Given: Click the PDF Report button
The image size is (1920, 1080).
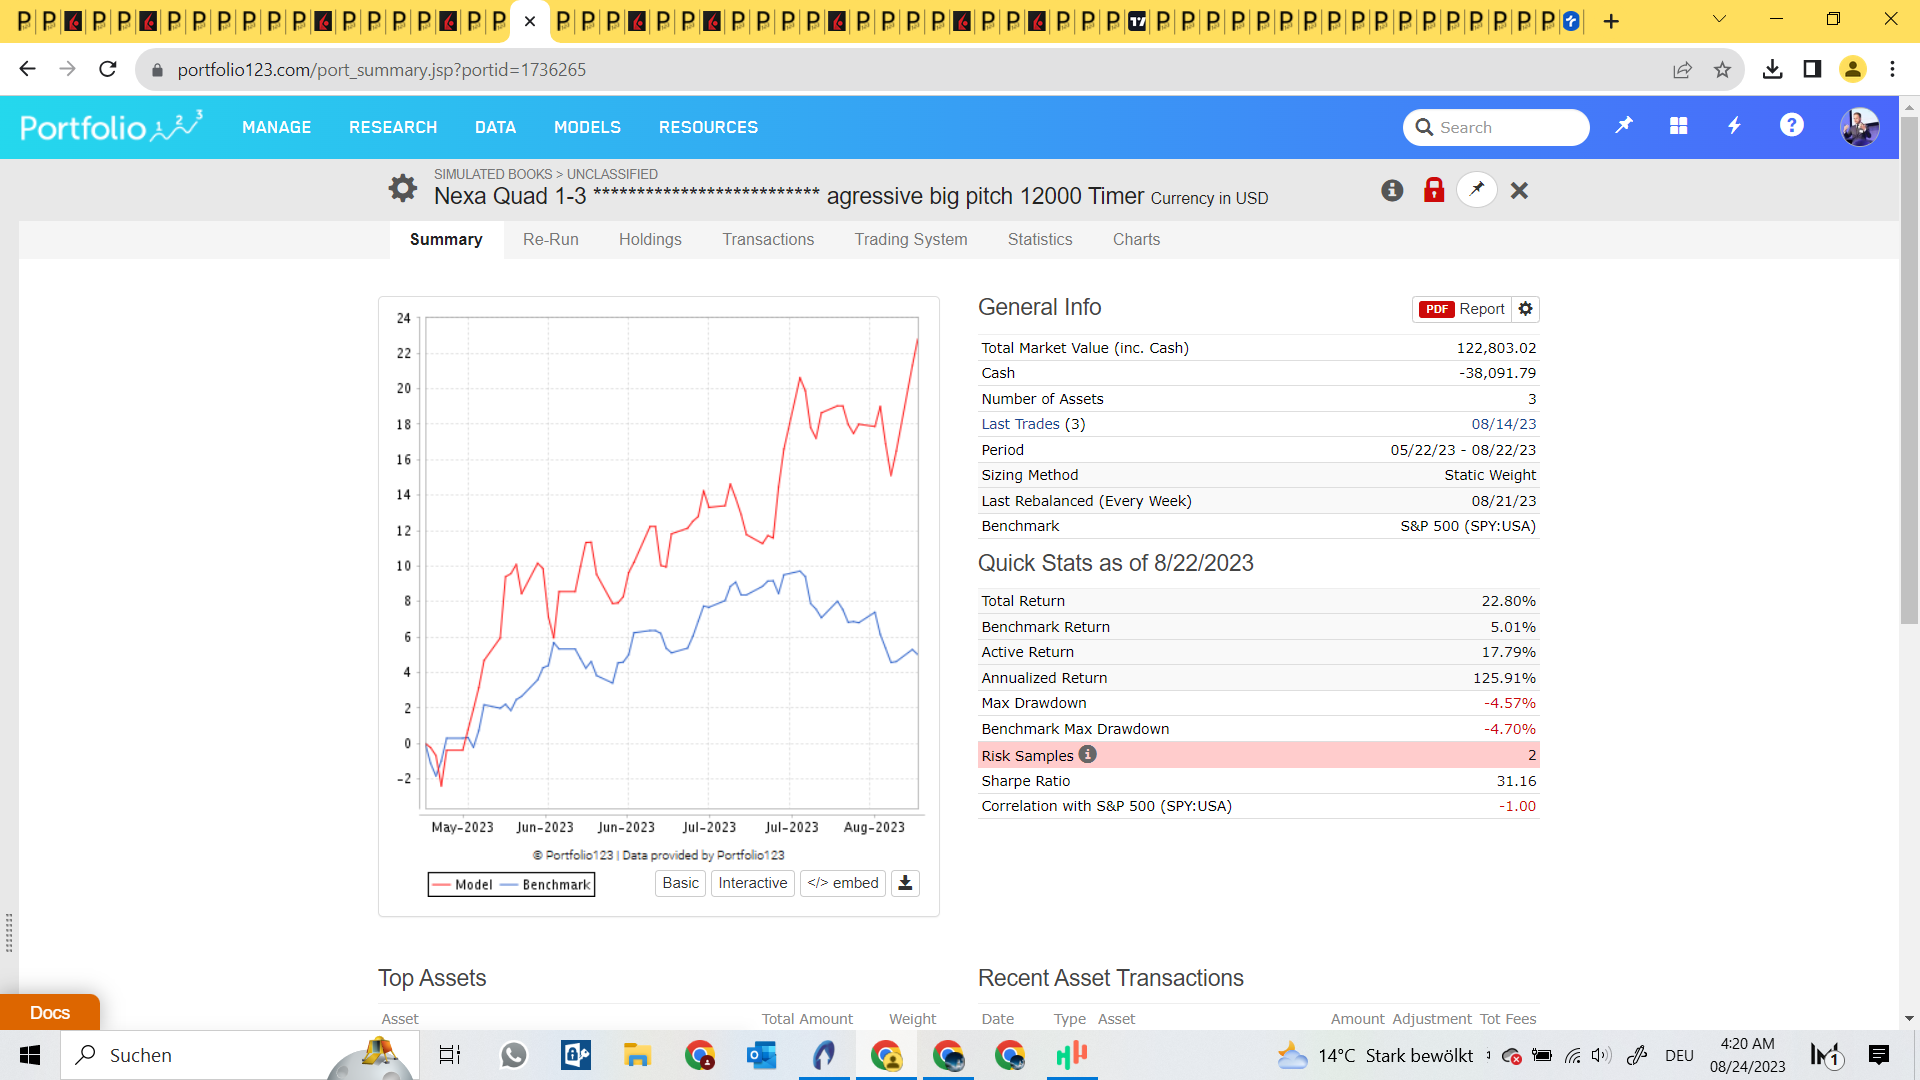Looking at the screenshot, I should (1461, 309).
